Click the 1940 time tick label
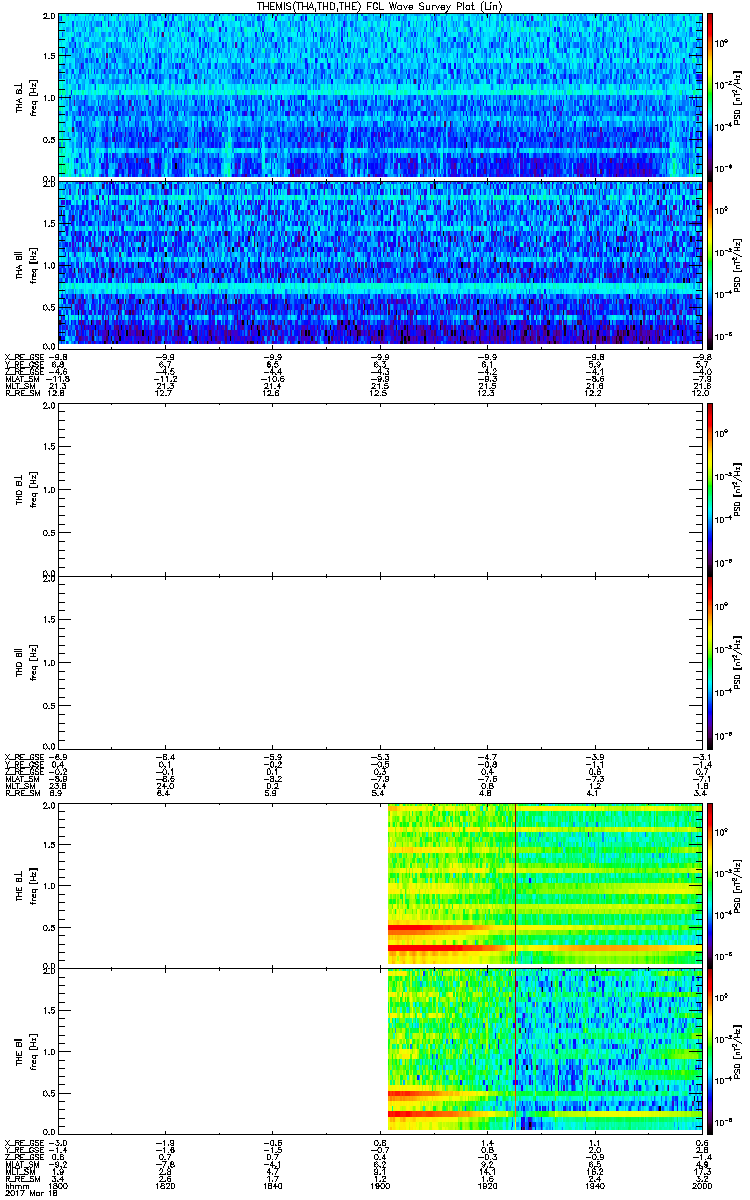The image size is (750, 1200). tap(595, 1185)
